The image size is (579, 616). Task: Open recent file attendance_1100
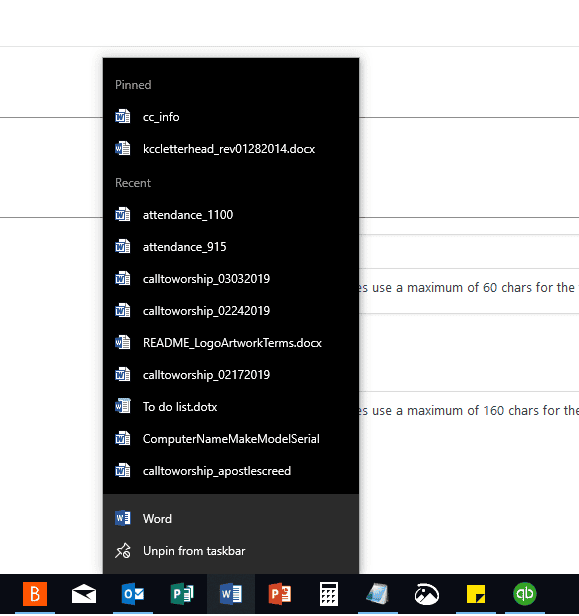[231, 215]
